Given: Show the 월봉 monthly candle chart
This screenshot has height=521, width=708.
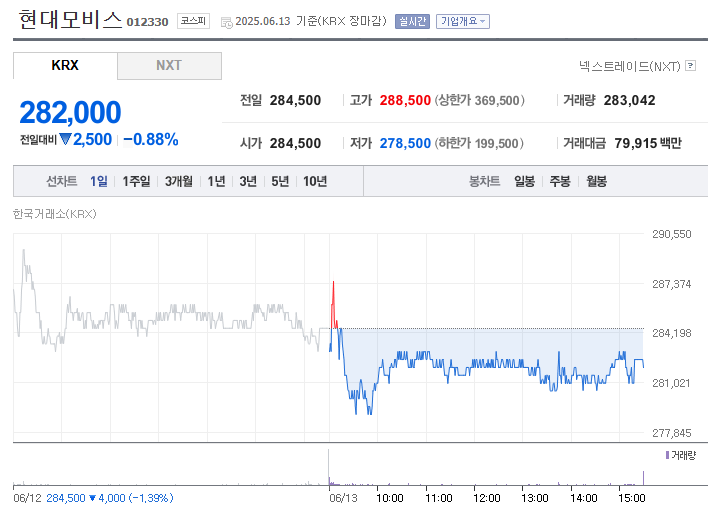Looking at the screenshot, I should pos(596,181).
